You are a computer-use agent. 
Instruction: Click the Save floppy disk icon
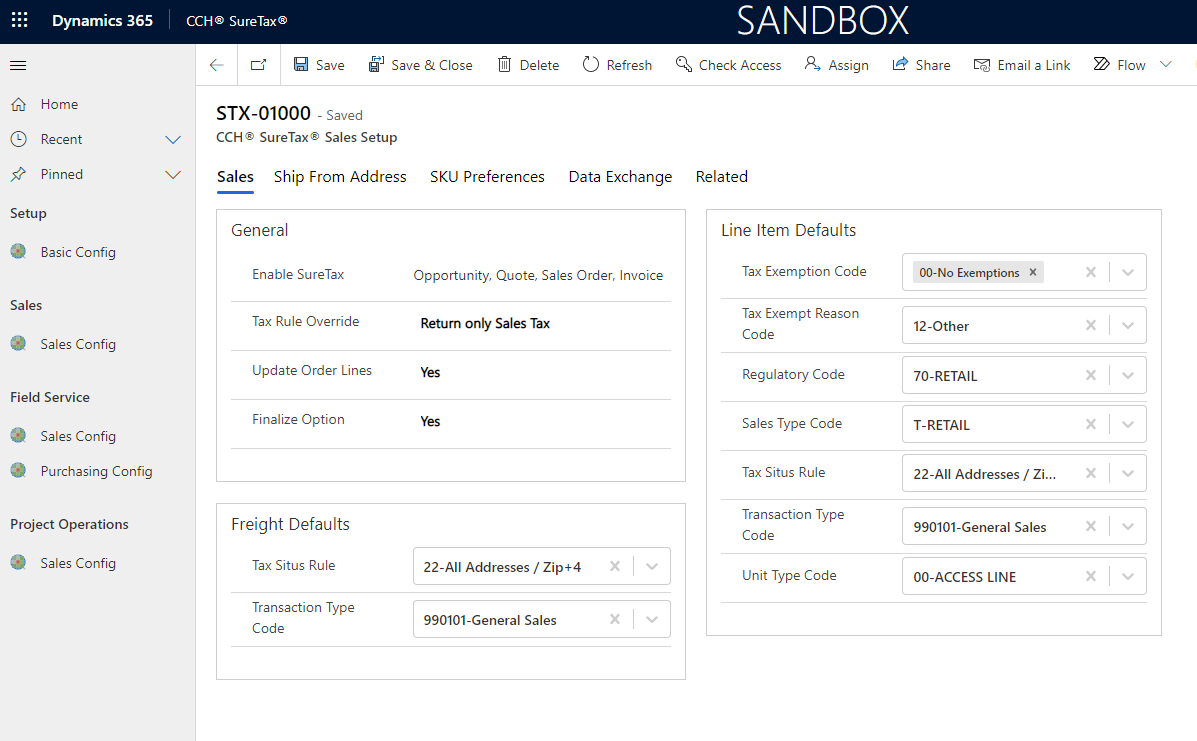(301, 64)
